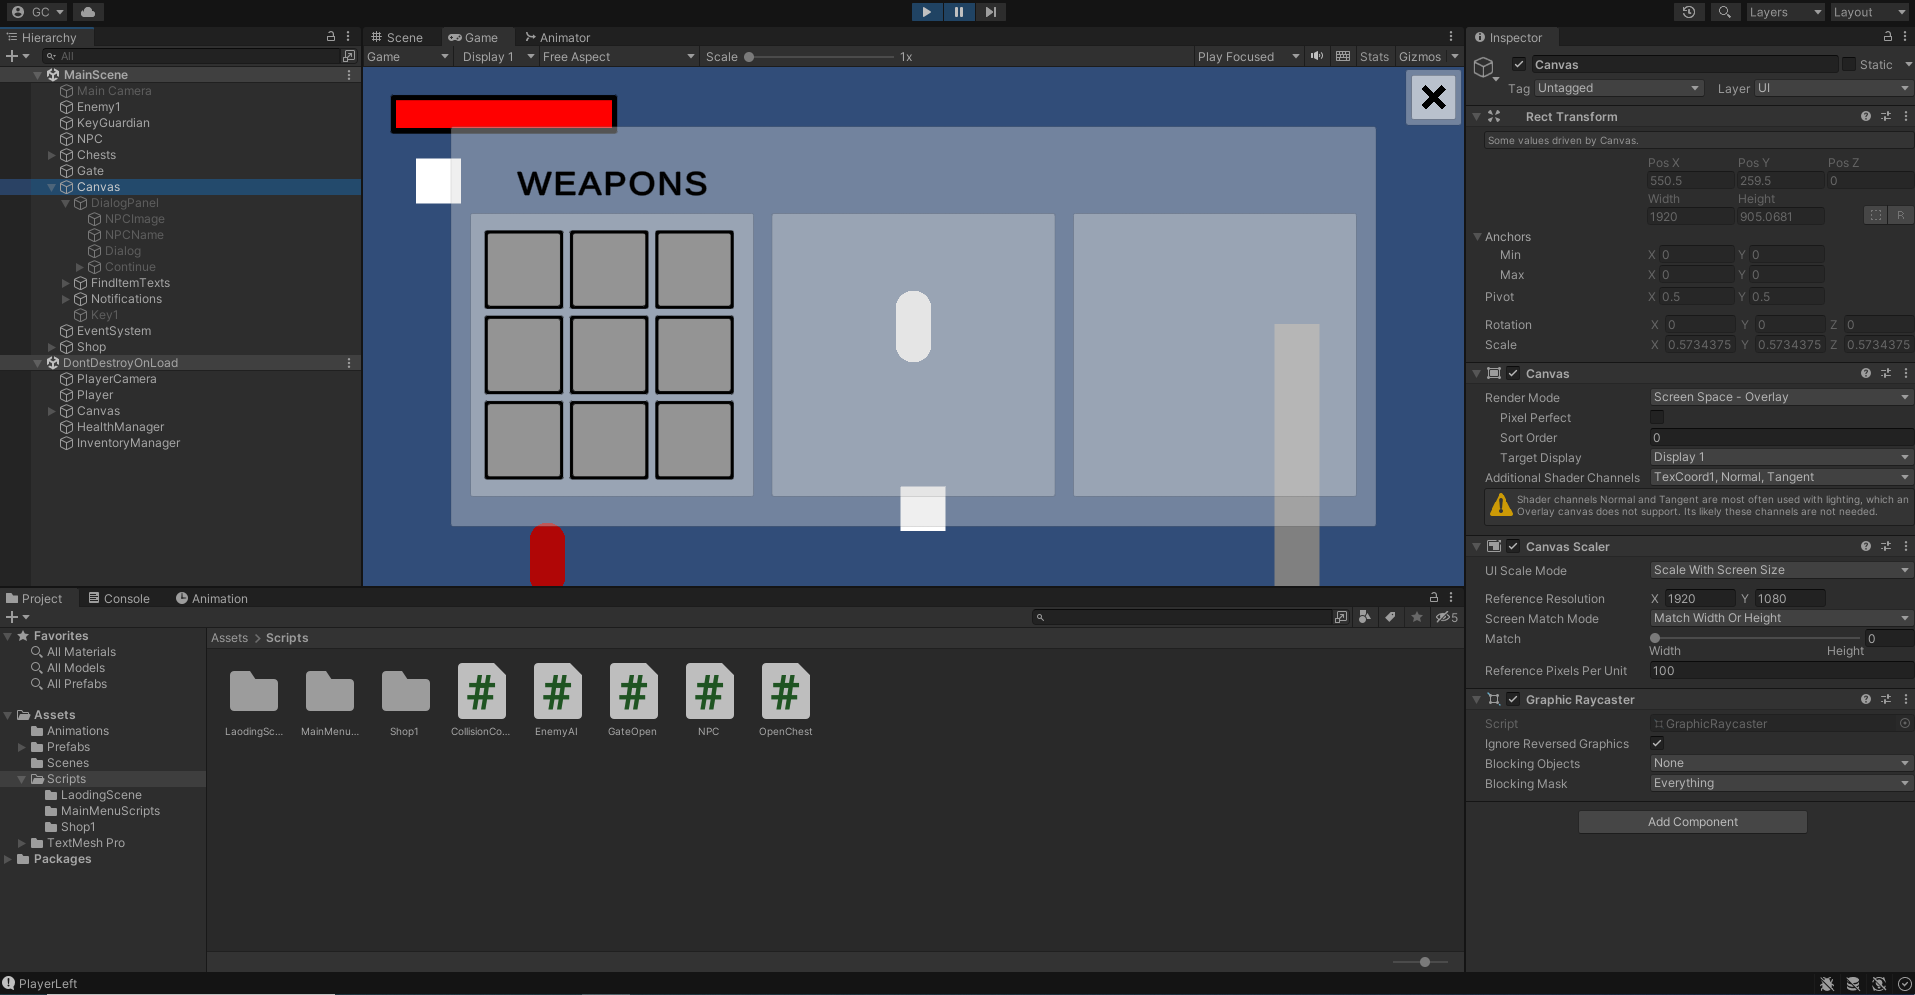Toggle the Canvas object active checkbox in Inspector
1915x995 pixels.
1519,65
